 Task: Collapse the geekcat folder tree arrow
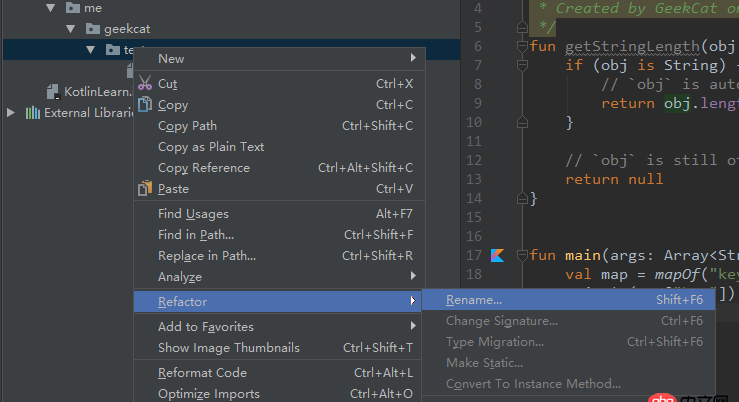coord(70,29)
